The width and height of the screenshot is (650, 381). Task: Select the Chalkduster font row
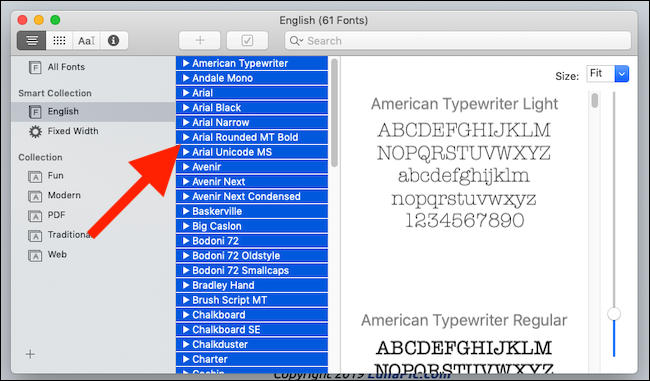coord(252,344)
